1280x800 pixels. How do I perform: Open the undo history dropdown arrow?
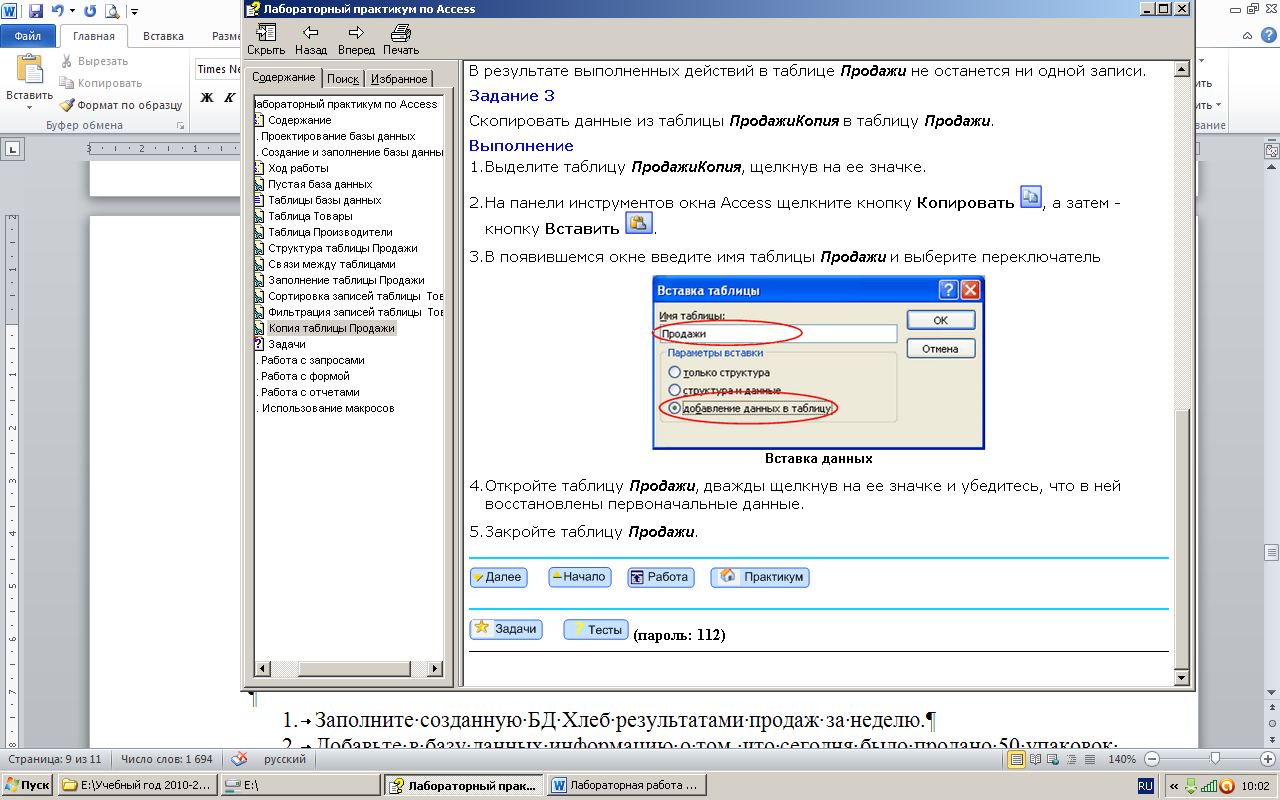tap(72, 12)
